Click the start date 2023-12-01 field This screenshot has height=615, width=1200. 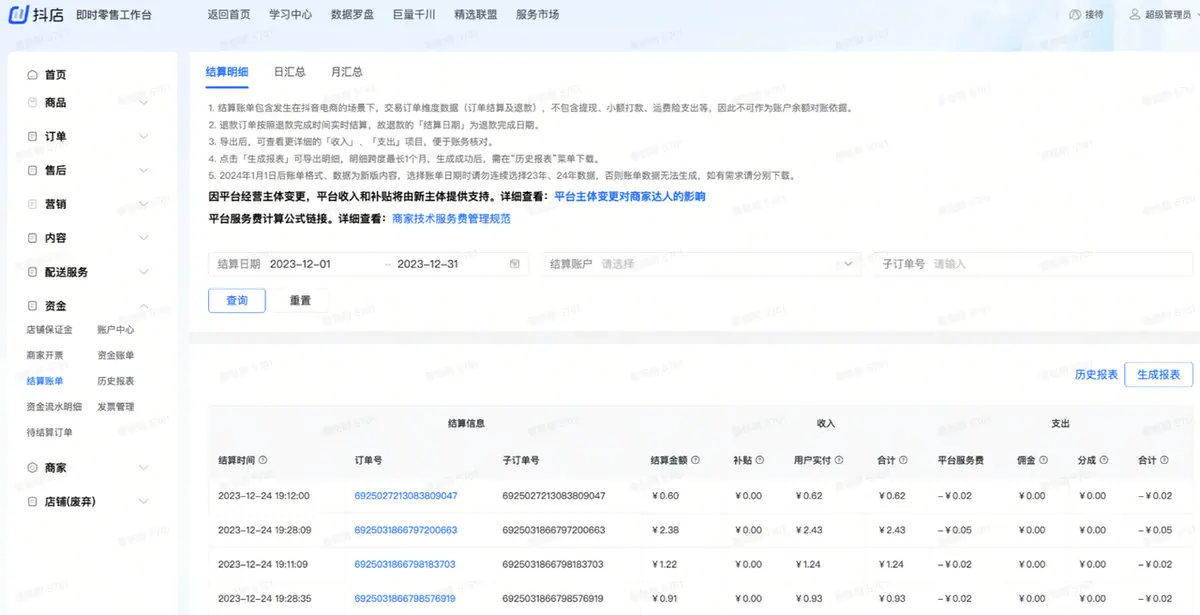pos(300,264)
